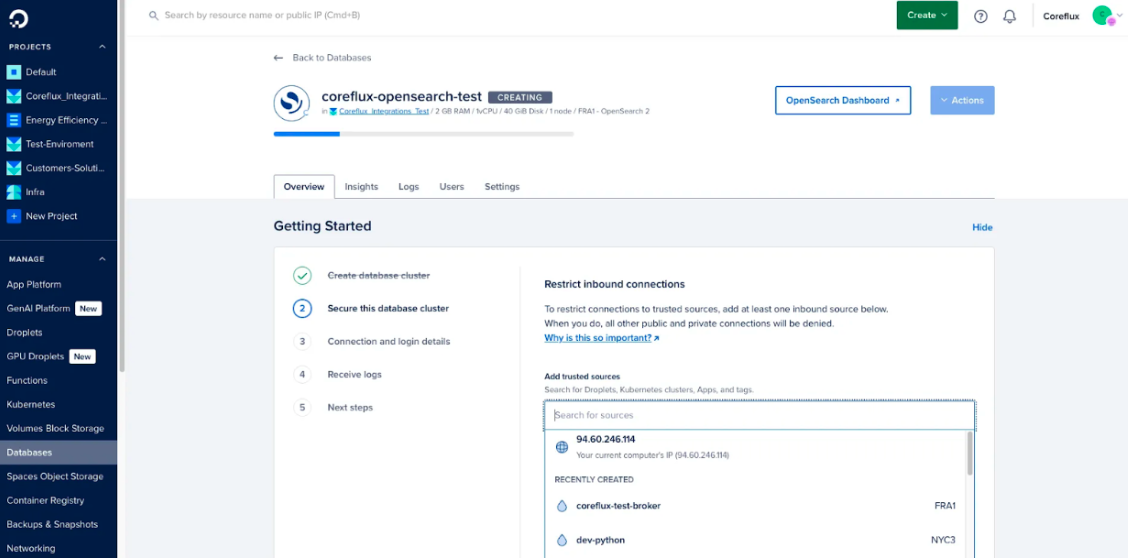
Task: Open the notifications bell
Action: point(1009,16)
